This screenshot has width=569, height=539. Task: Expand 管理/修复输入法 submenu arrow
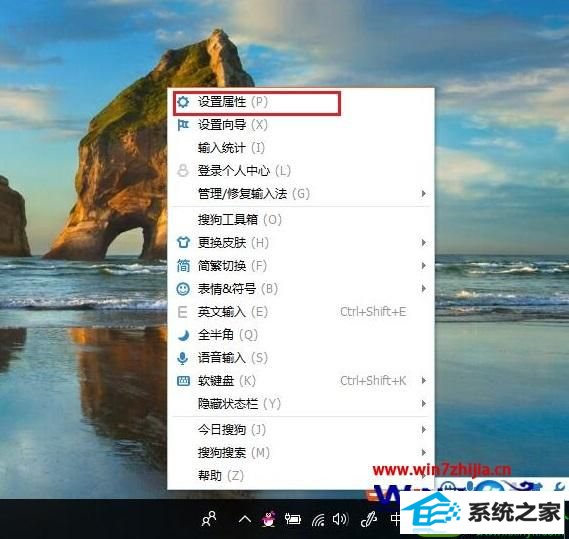click(423, 193)
